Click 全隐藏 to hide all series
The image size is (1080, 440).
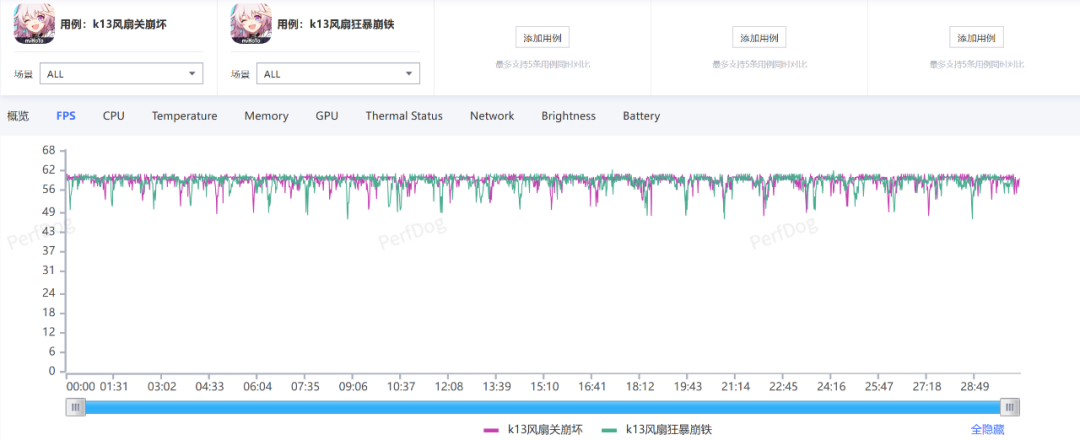coord(989,429)
